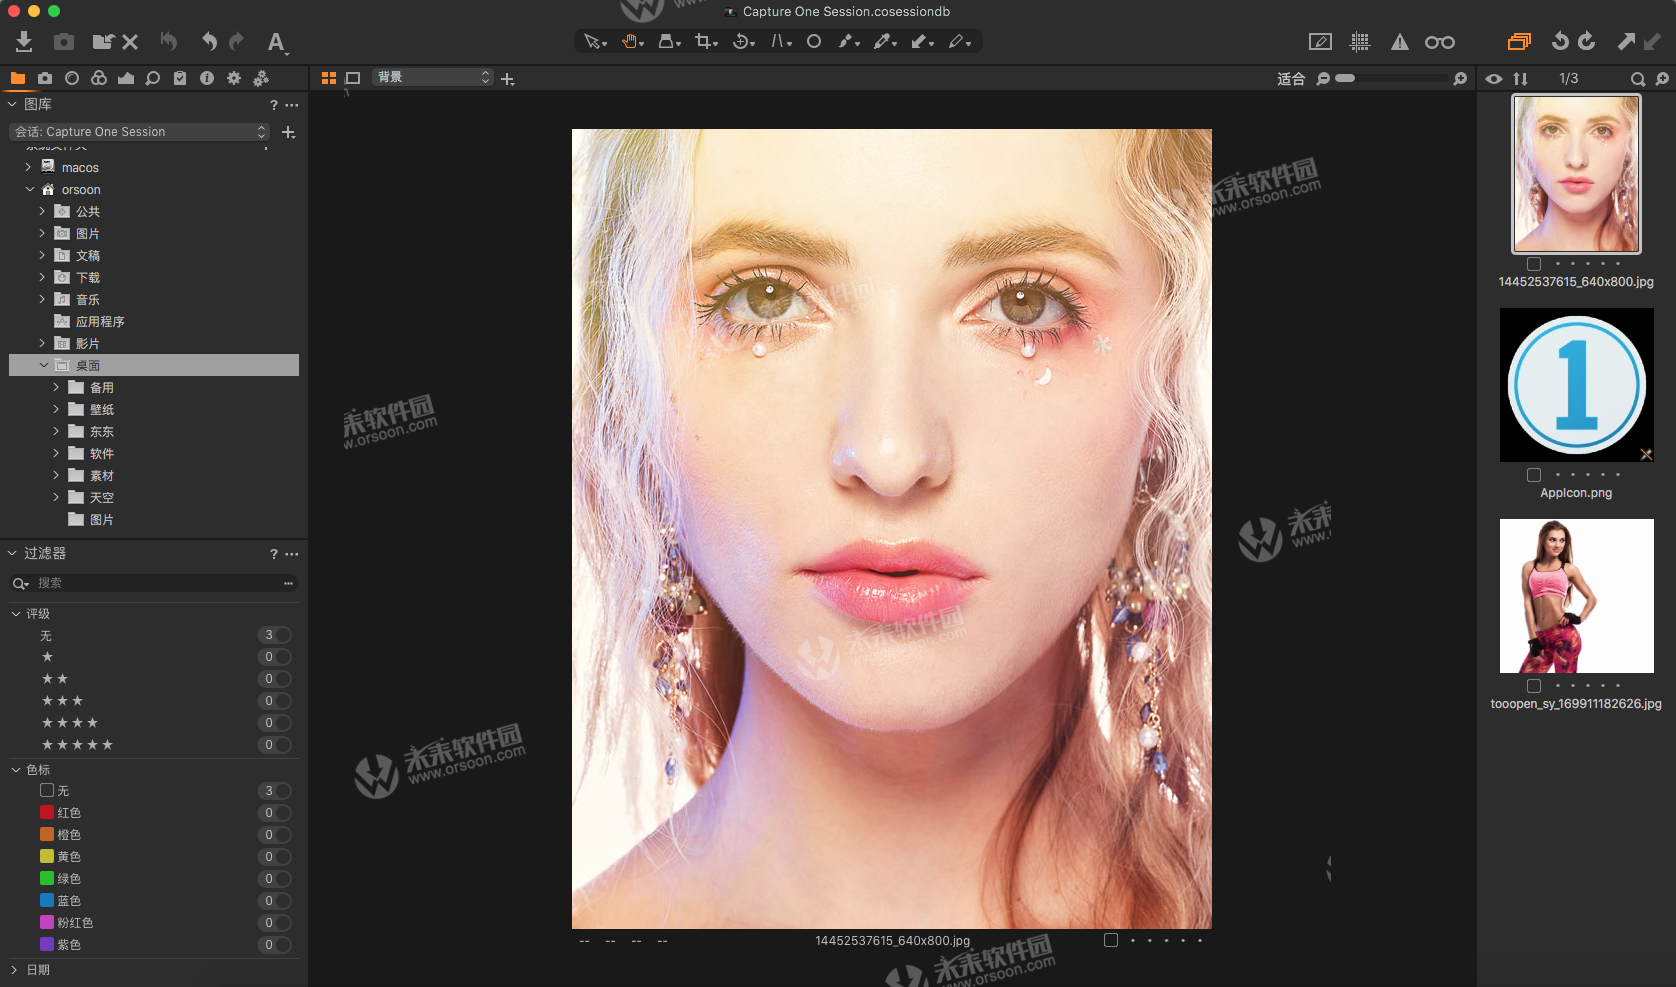Click the orange Edit selected variants icon

[1519, 42]
